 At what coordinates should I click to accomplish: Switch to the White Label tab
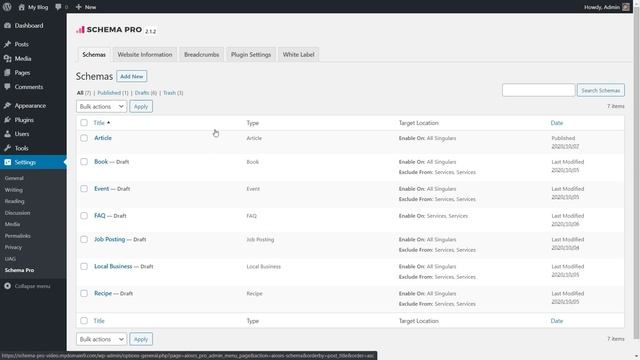(298, 54)
